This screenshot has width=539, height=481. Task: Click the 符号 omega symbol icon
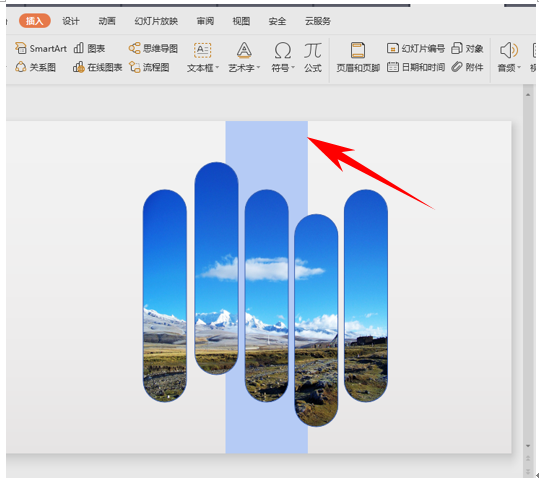(x=283, y=51)
